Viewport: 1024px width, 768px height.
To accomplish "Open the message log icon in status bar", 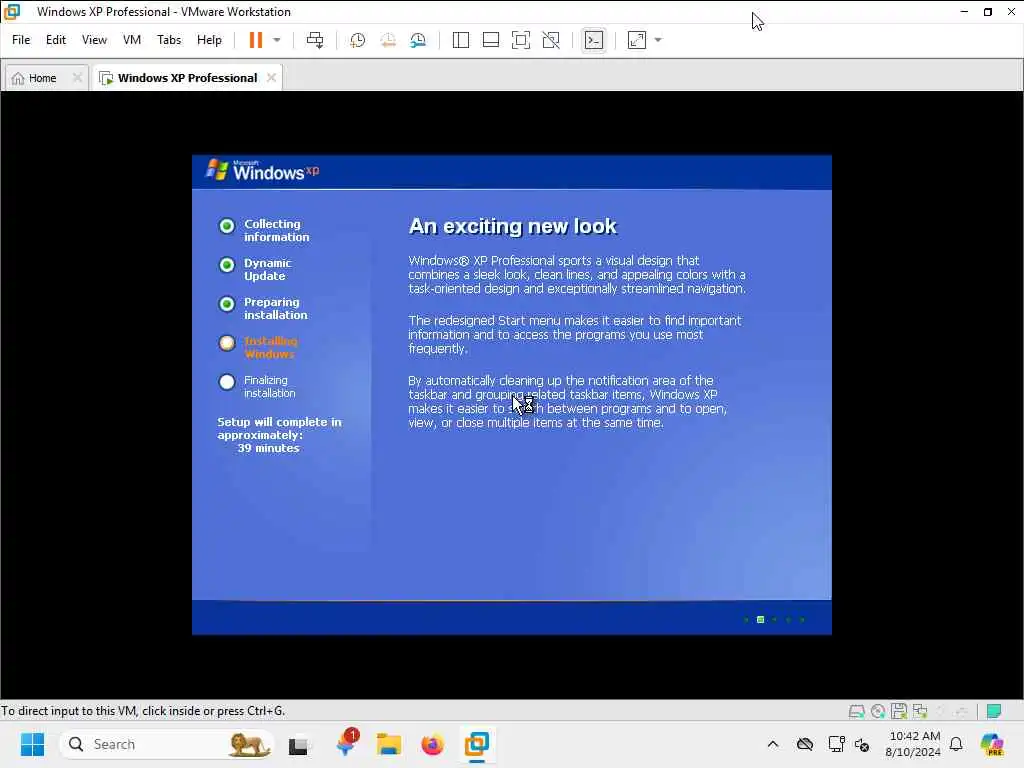I will (x=994, y=711).
